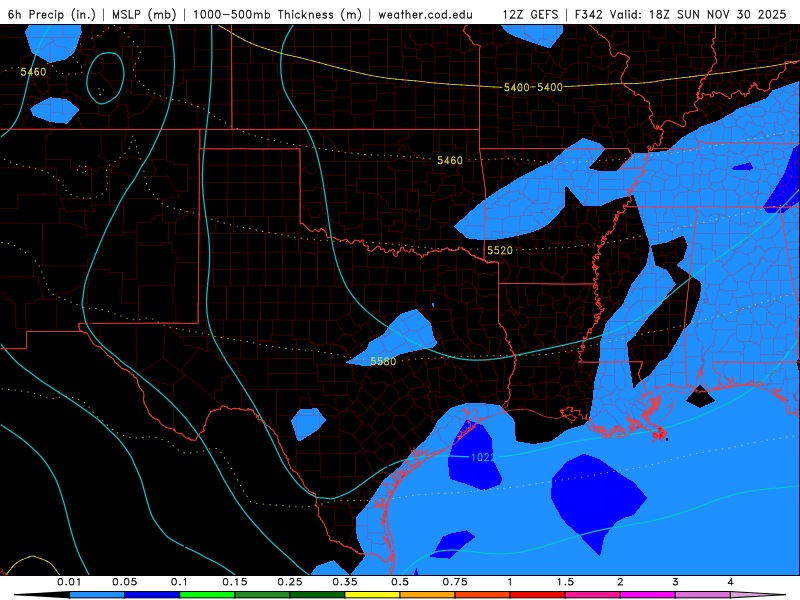The height and width of the screenshot is (600, 800).
Task: Click the "F342 Valid: 18Z SUN NOV 30 2025" text
Action: point(680,14)
